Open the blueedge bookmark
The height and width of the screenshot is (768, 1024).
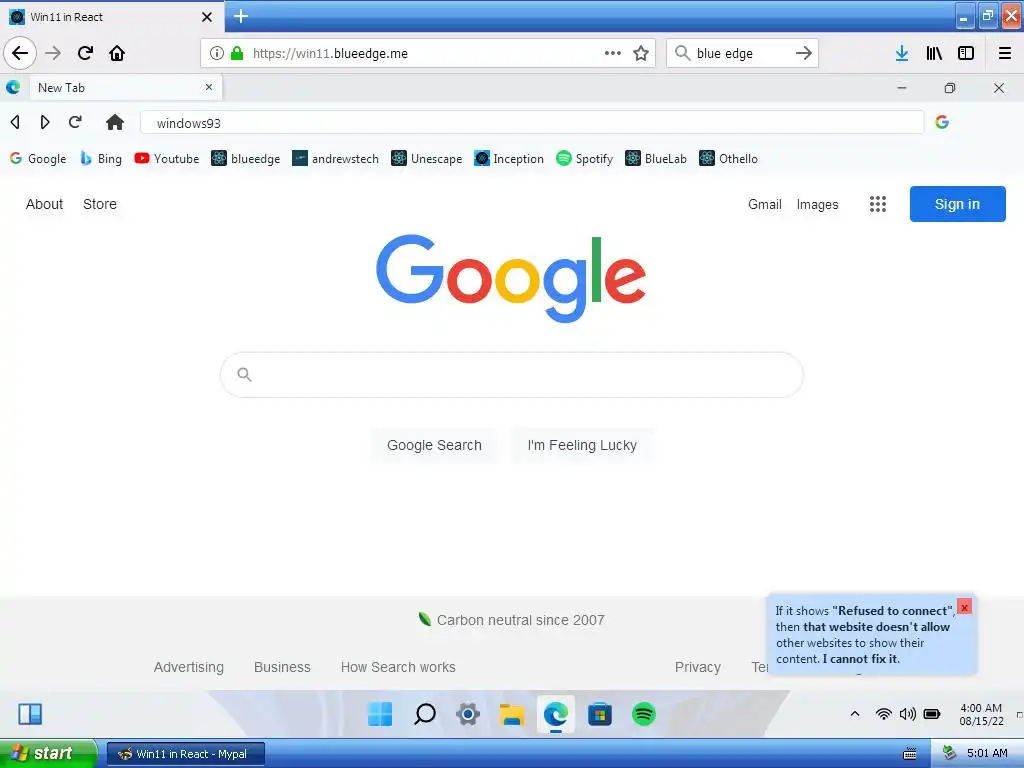tap(246, 159)
